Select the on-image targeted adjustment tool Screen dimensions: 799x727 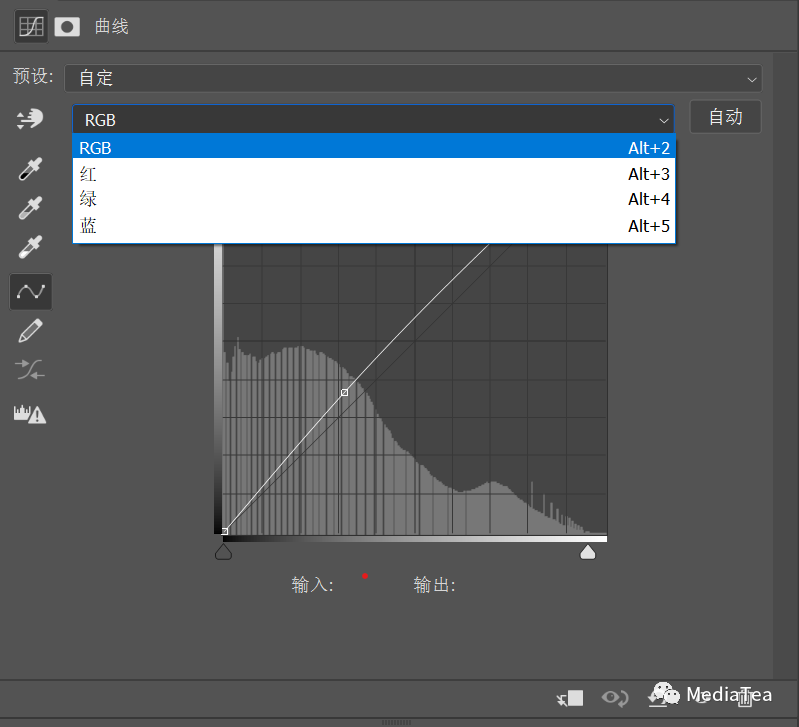[30, 119]
